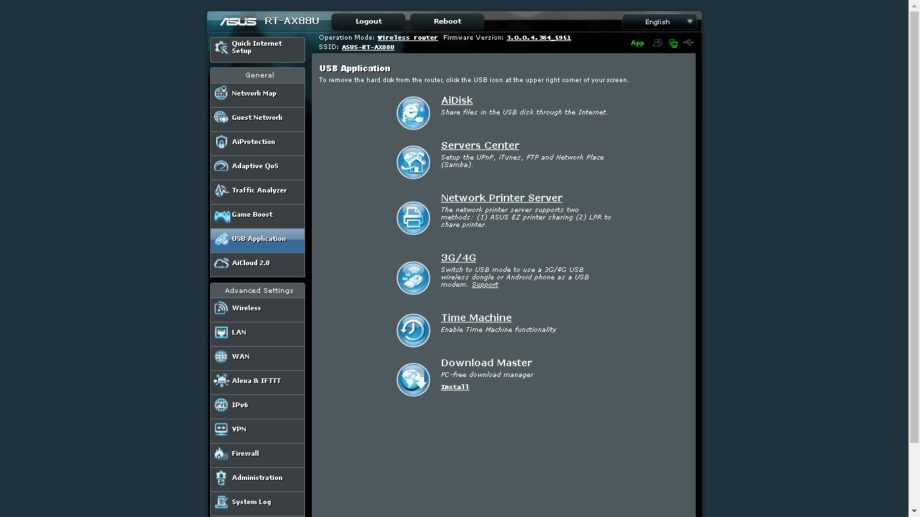This screenshot has height=517, width=920.
Task: Click the 3G/4G USB modem icon
Action: click(x=413, y=278)
